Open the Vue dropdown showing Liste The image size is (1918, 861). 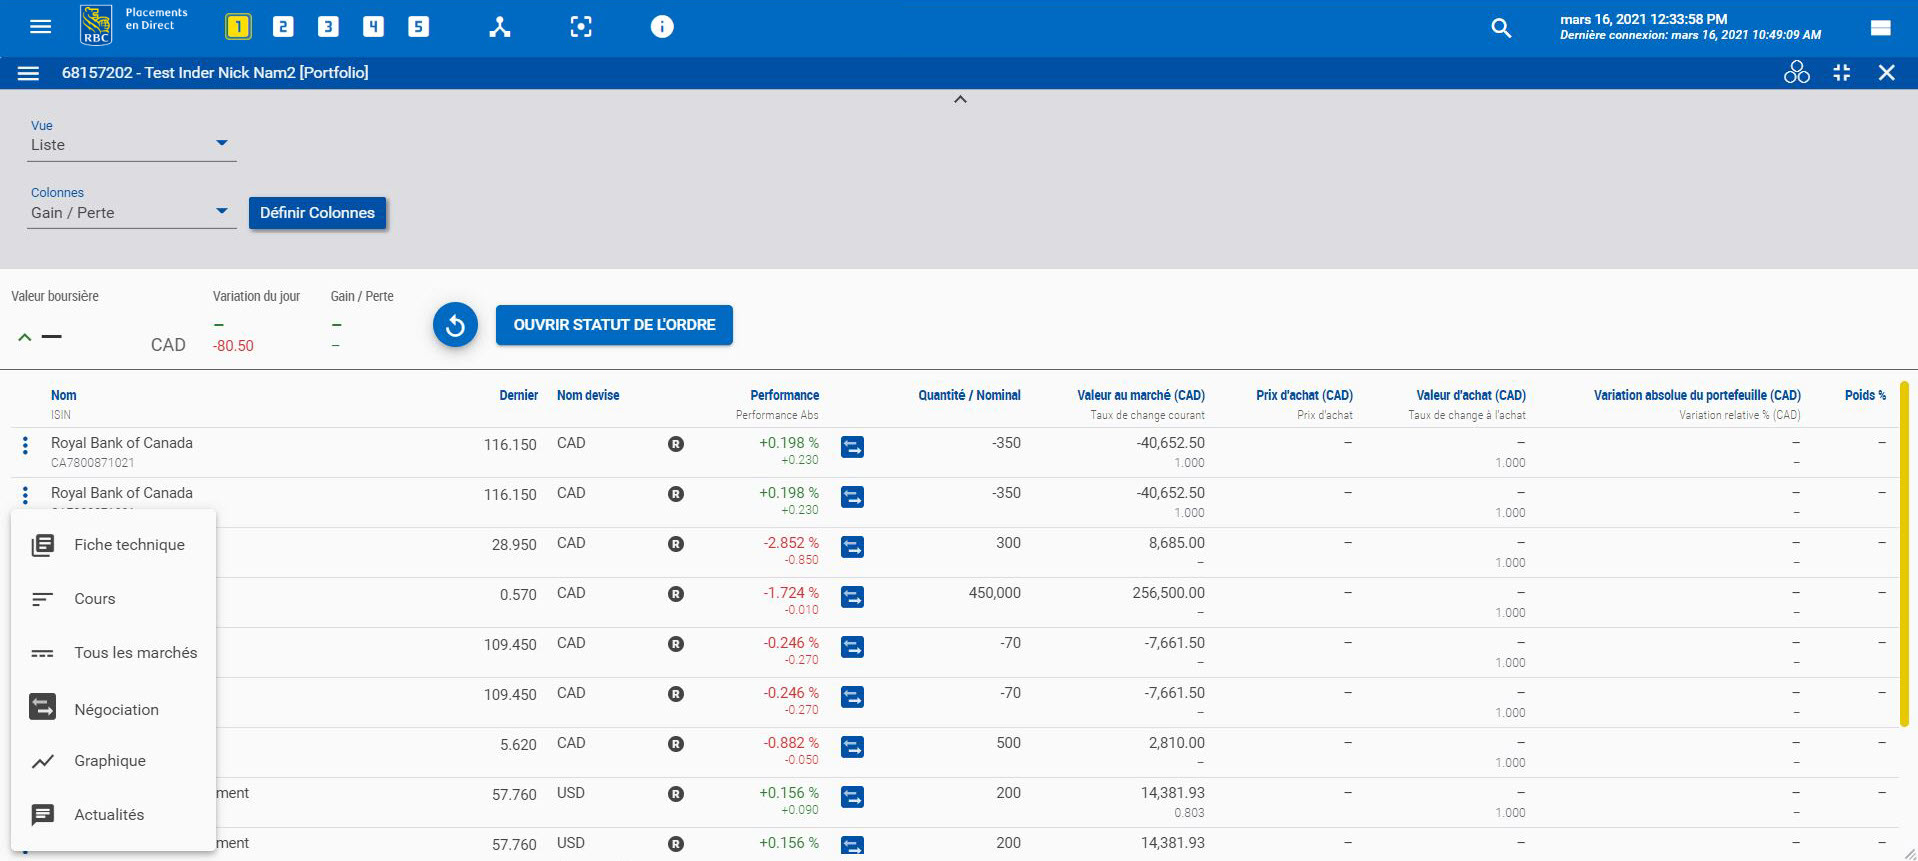pyautogui.click(x=133, y=145)
